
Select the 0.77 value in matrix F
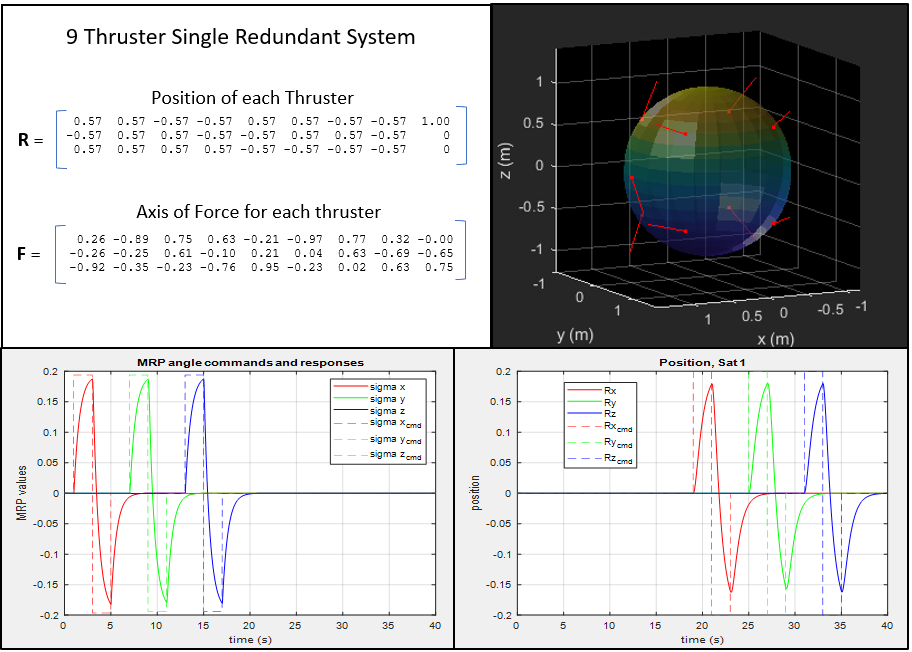click(x=352, y=240)
